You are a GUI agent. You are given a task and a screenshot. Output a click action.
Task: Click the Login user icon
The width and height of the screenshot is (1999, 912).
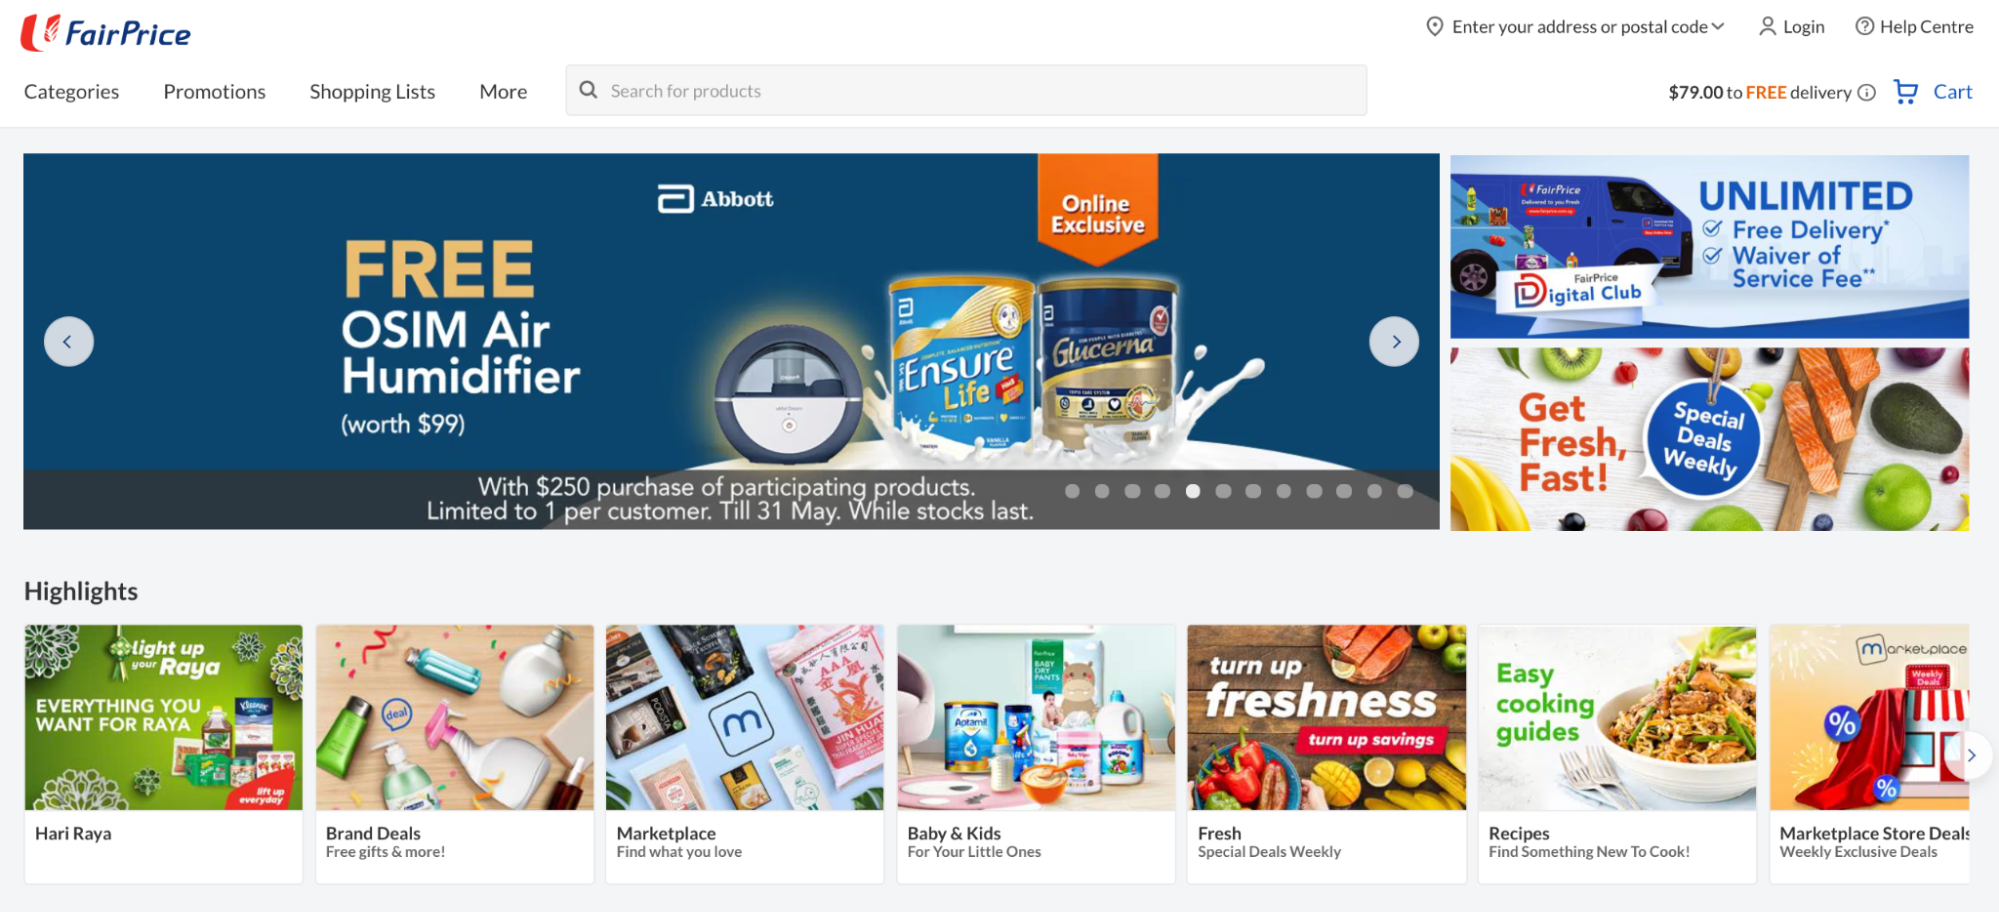point(1768,27)
